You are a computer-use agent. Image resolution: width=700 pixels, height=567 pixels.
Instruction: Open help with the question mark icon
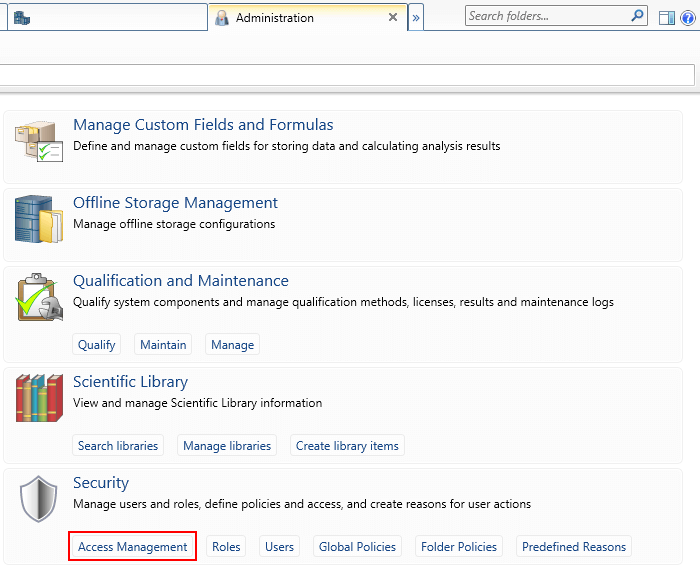click(688, 18)
